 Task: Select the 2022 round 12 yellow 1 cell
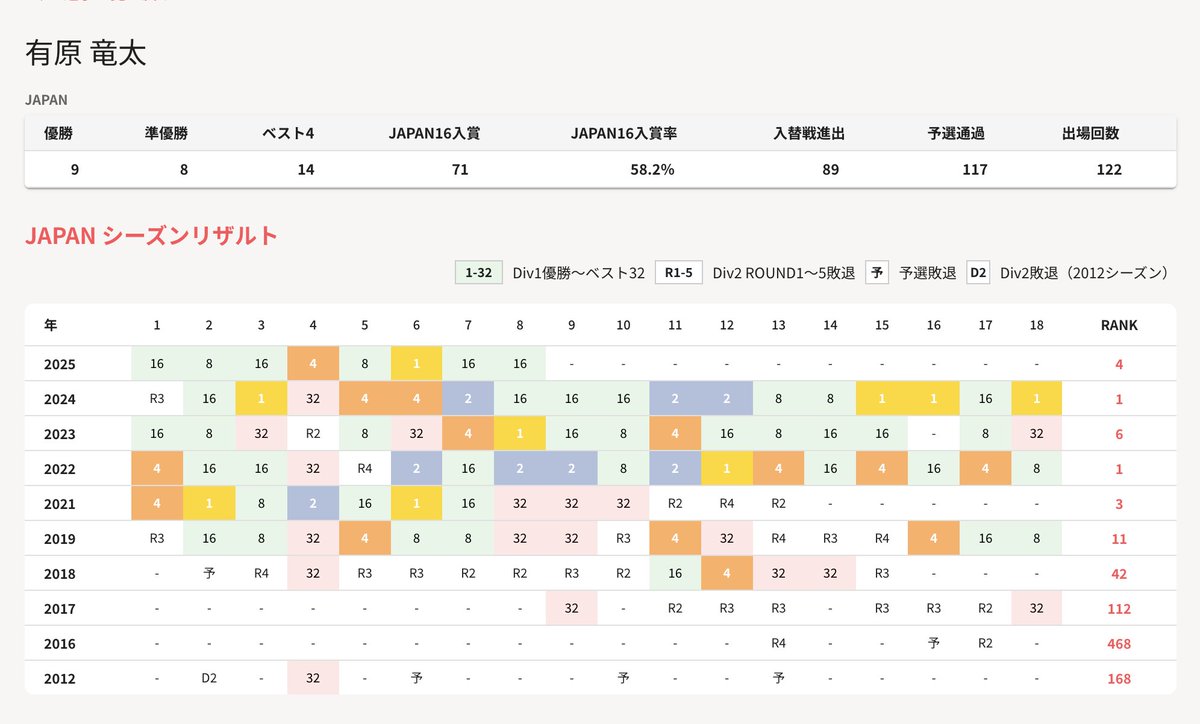[x=726, y=469]
